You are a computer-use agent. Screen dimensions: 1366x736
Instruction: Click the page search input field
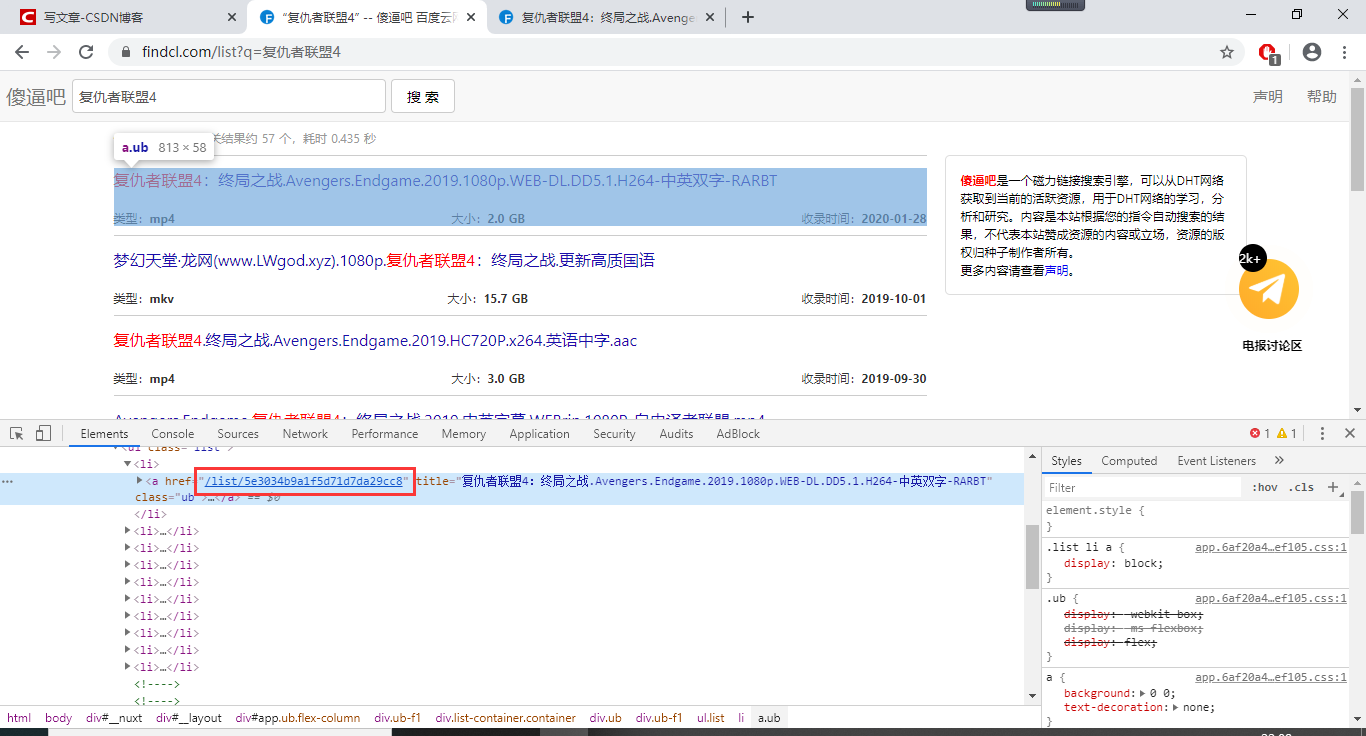(229, 96)
